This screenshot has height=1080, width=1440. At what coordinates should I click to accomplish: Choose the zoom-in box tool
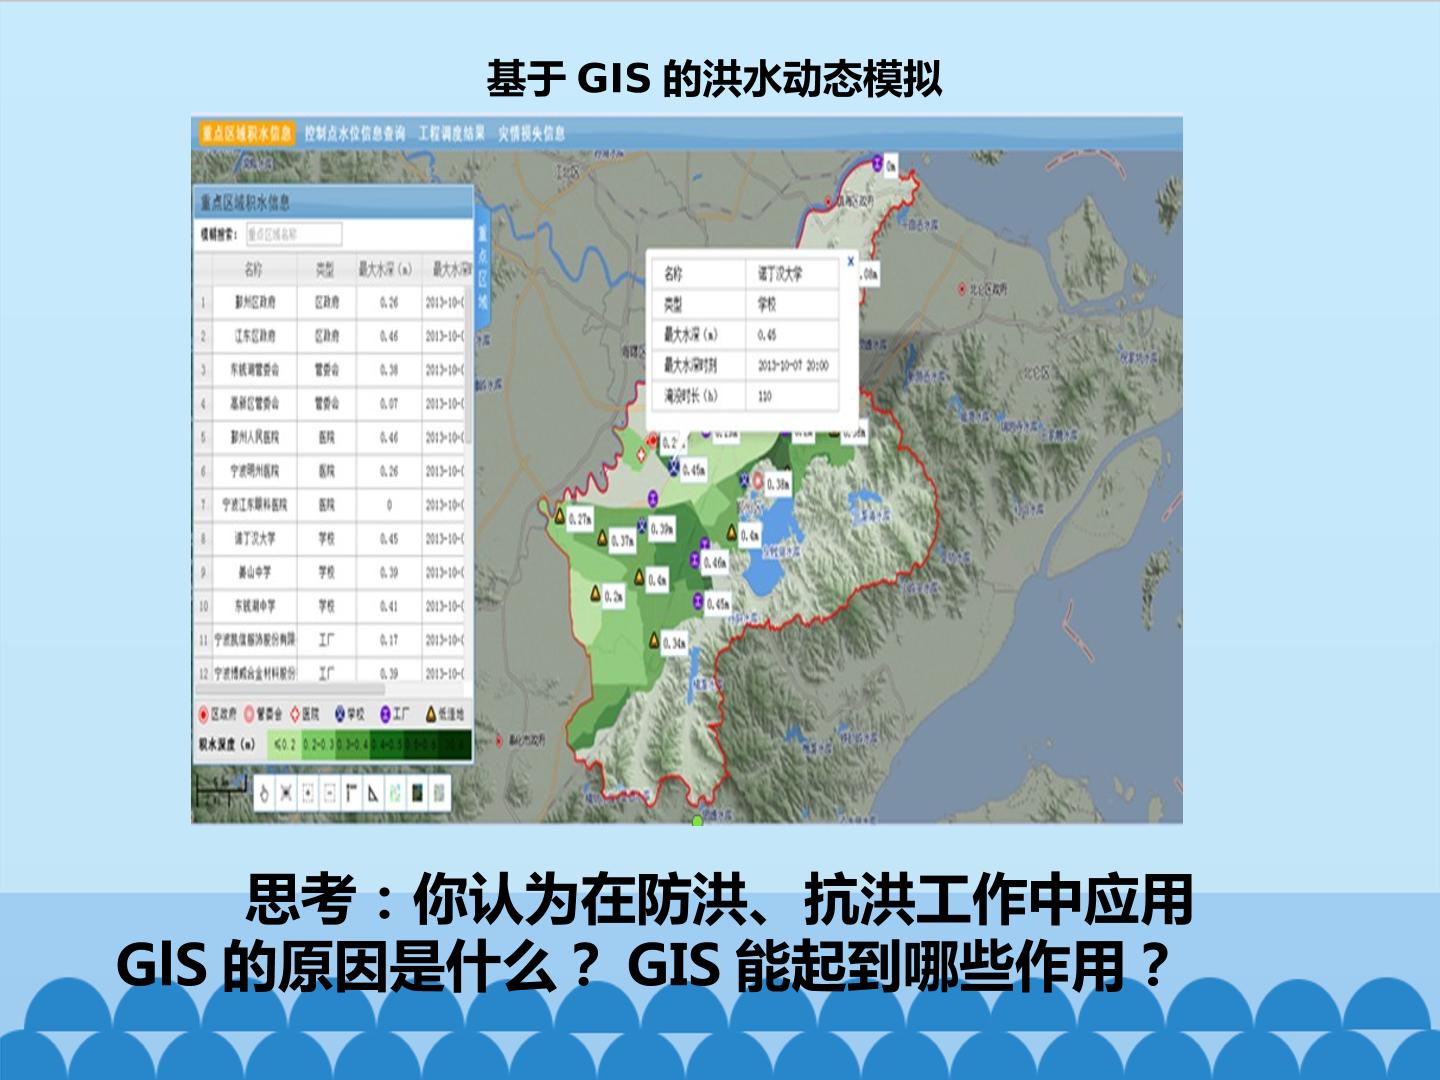[x=308, y=793]
